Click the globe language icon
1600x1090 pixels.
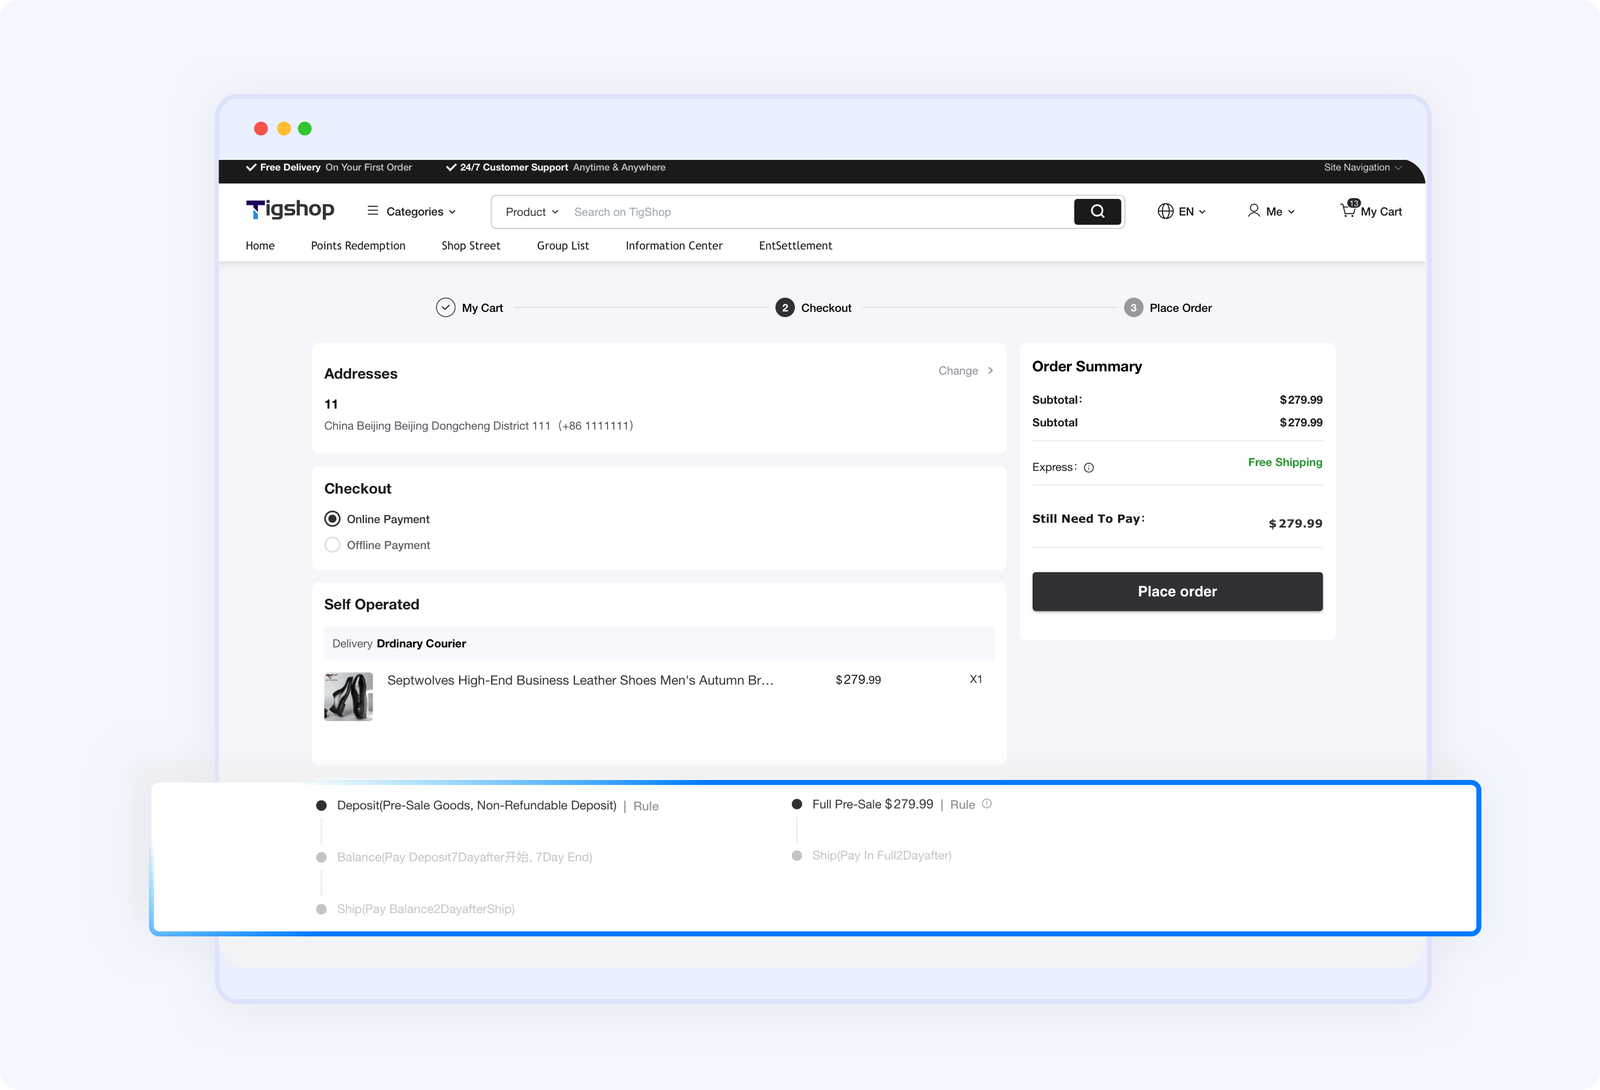tap(1165, 212)
